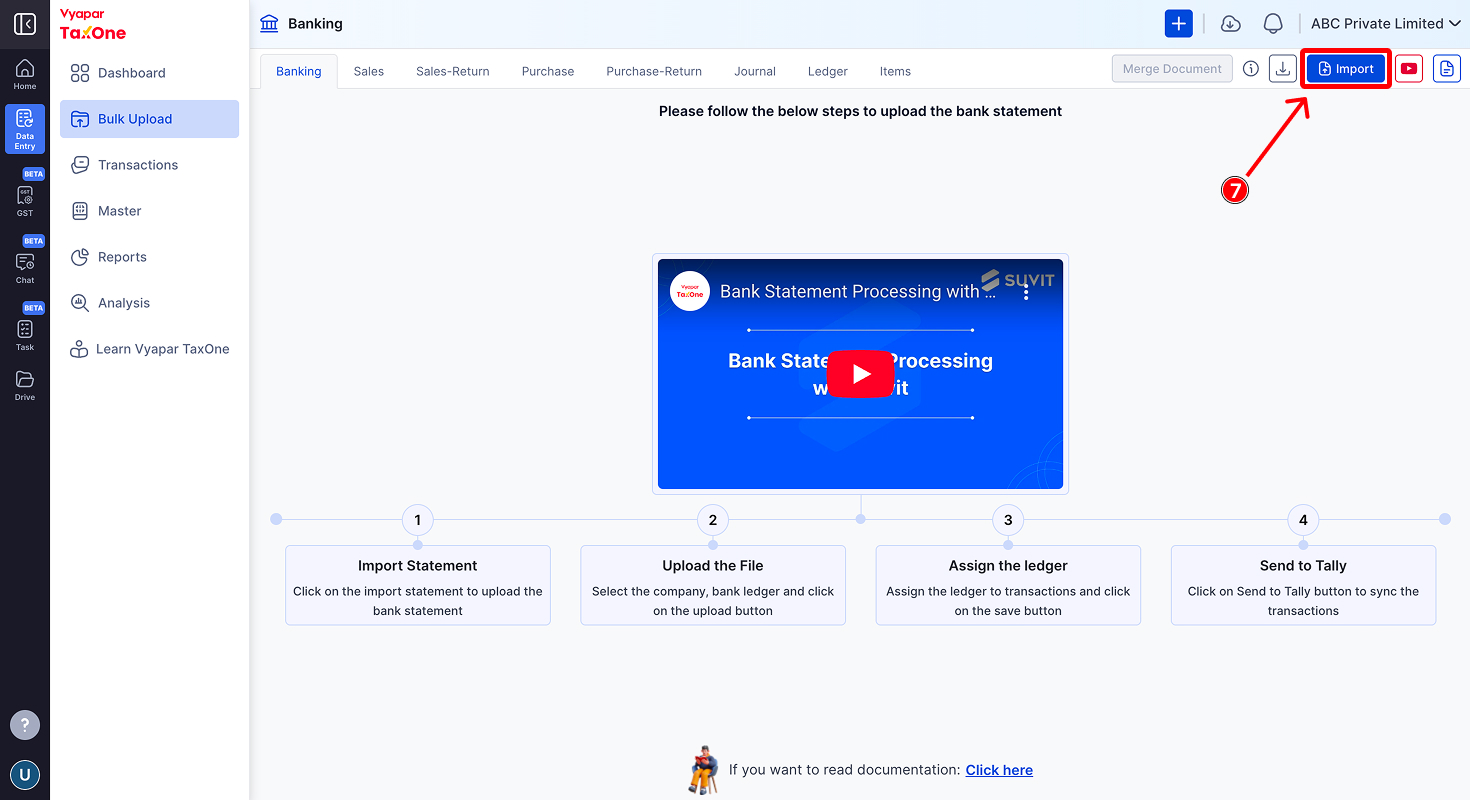Switch to the Items tab
The image size is (1470, 800).
point(895,71)
